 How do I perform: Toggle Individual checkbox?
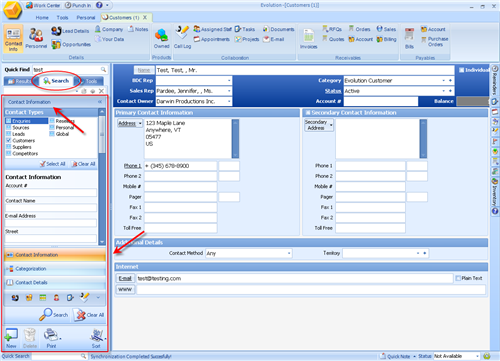coord(461,70)
